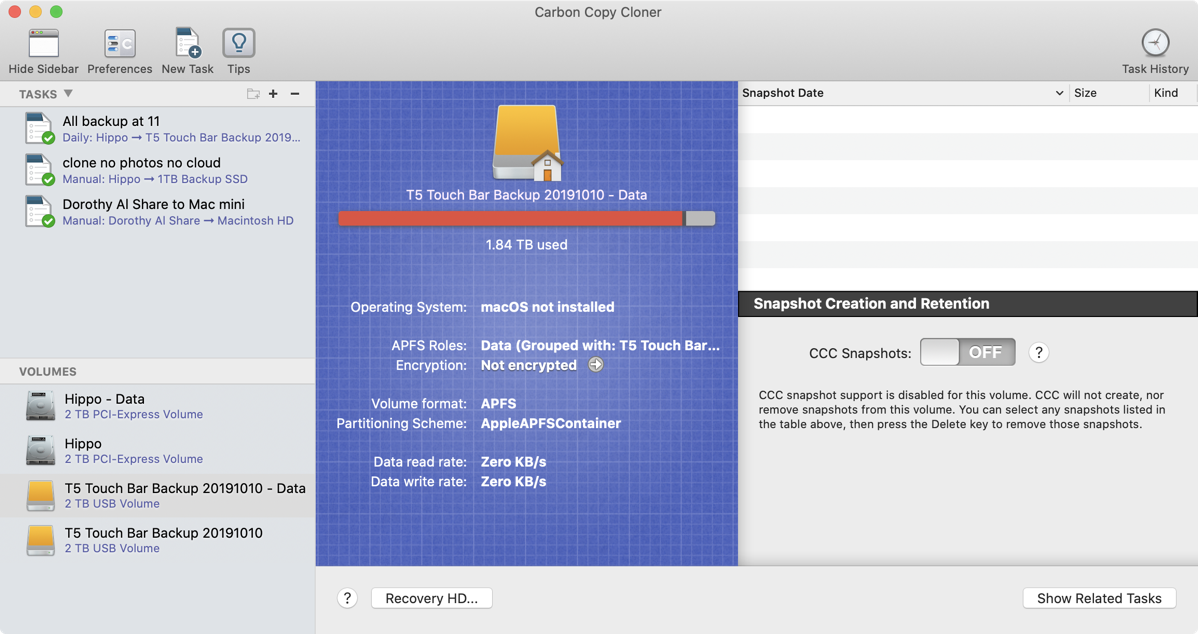Select the 'All backup at 11' task

point(160,129)
